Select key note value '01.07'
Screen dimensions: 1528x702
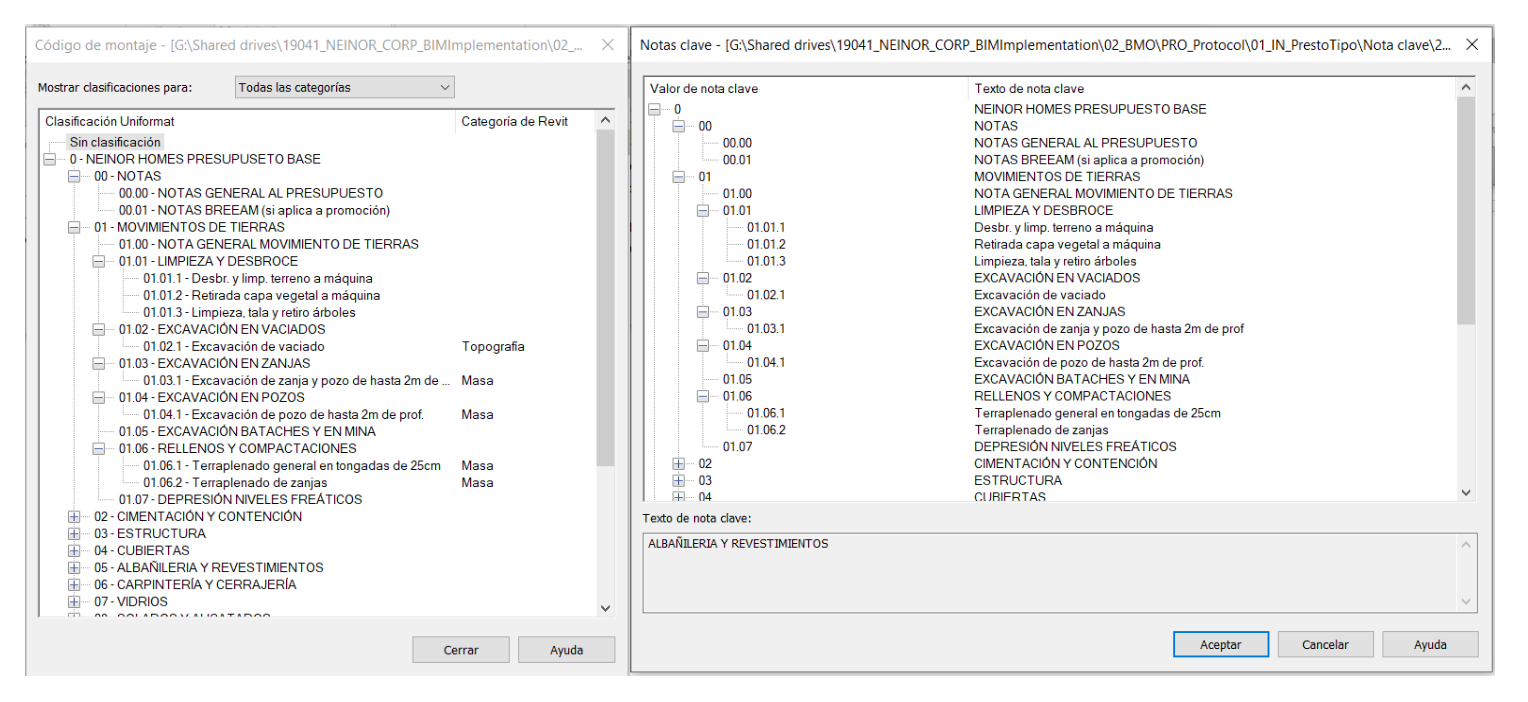[737, 447]
